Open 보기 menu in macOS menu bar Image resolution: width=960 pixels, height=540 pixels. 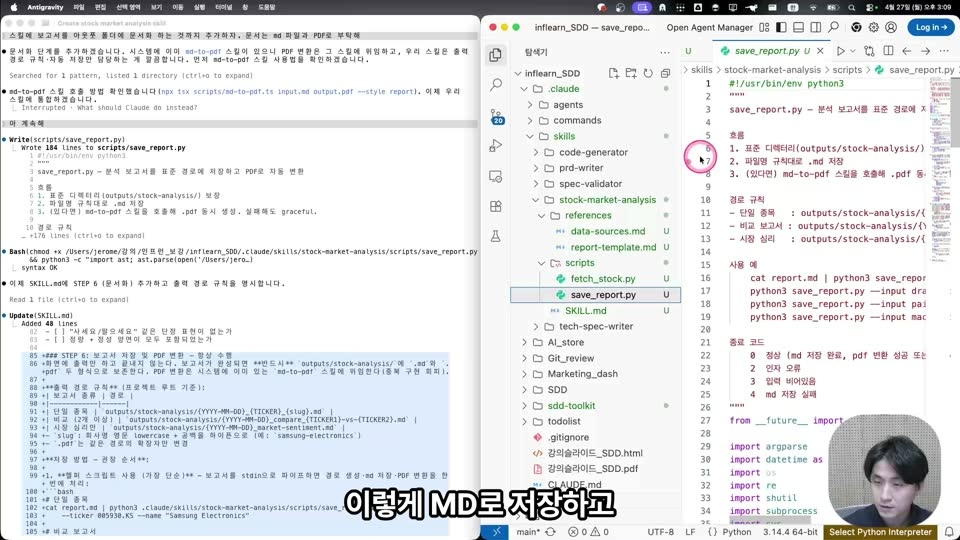coord(157,7)
